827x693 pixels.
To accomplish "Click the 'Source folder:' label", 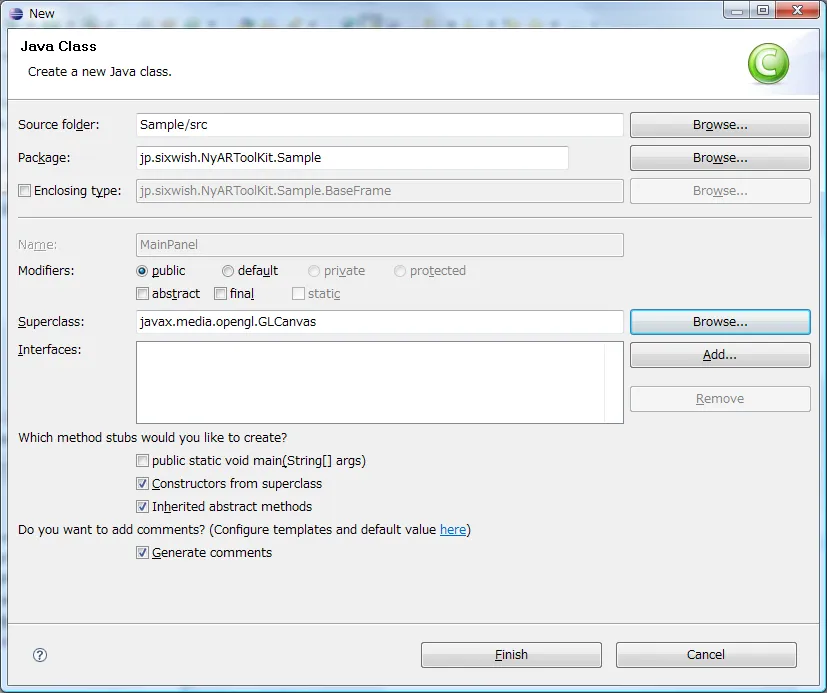I will (59, 125).
